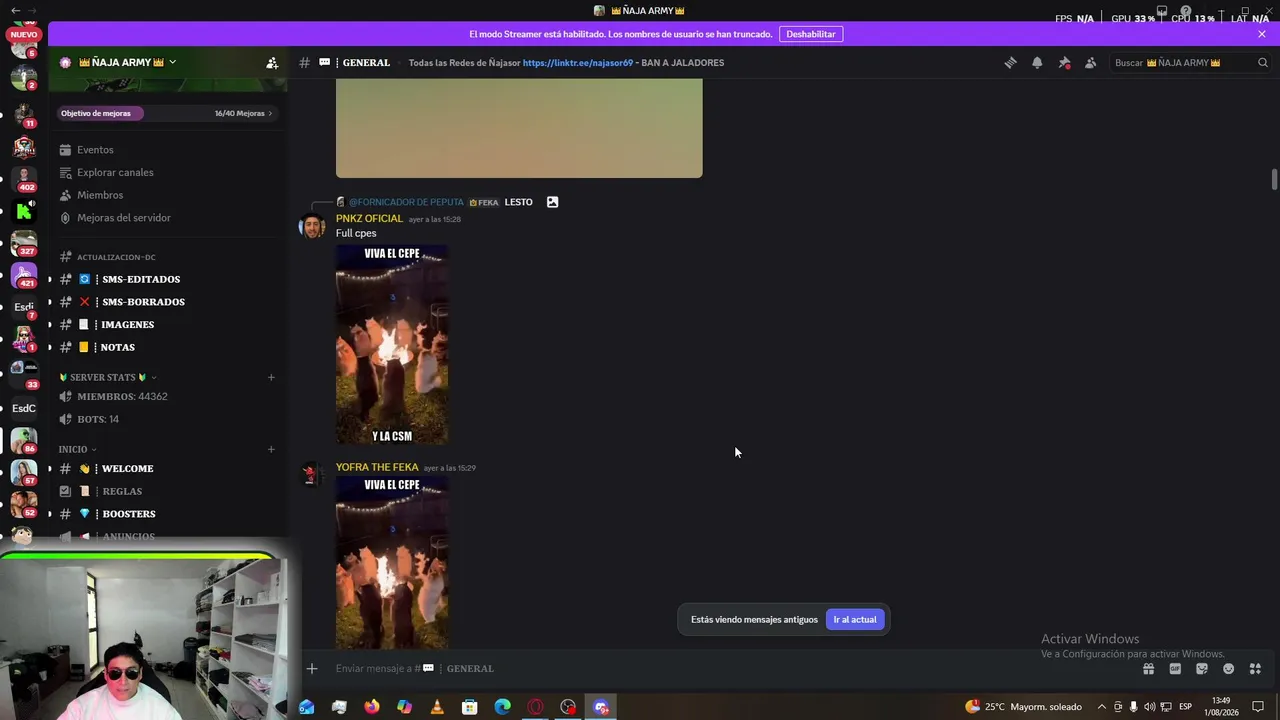Click the PNKZ OFICIAL username
This screenshot has height=720, width=1280.
369,218
